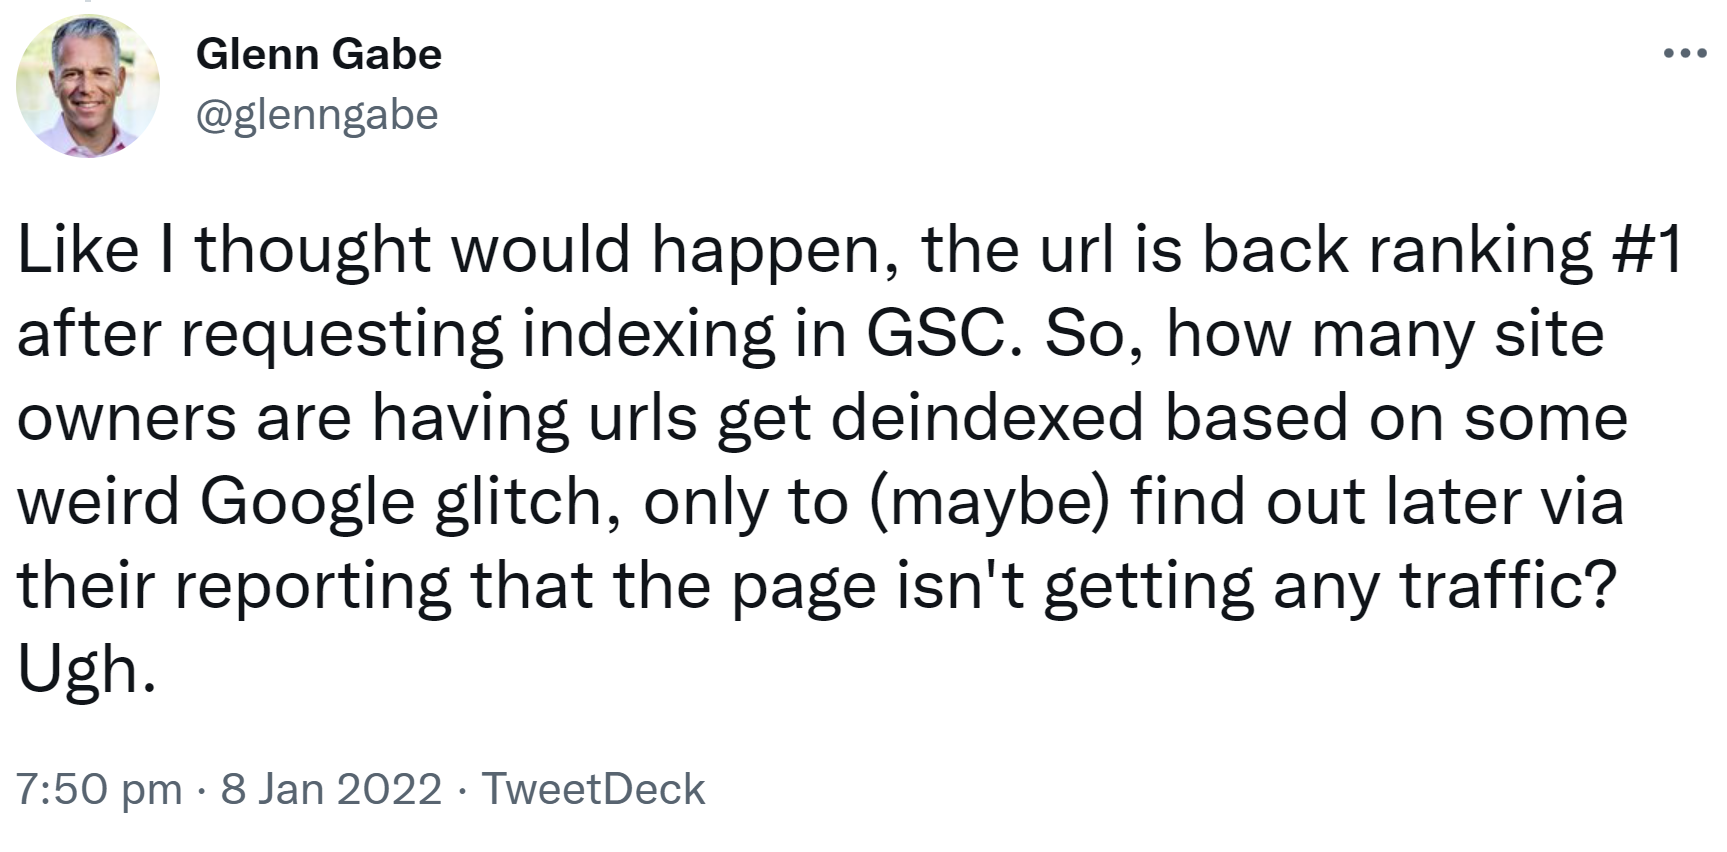Screen dimensions: 1727x852
Task: Click the word "Google" in the tweet
Action: click(307, 502)
